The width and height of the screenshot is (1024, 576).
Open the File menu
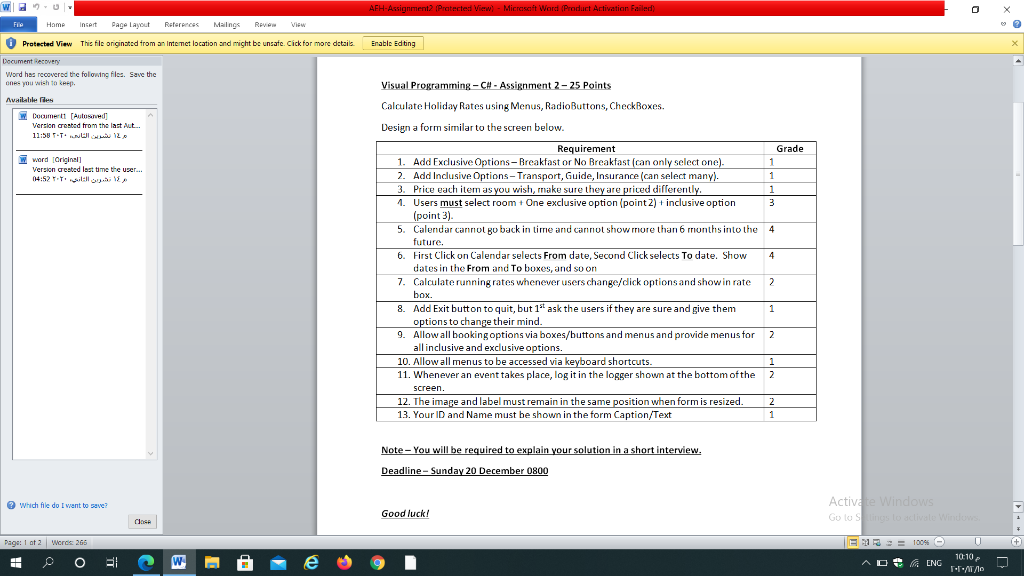tap(17, 25)
